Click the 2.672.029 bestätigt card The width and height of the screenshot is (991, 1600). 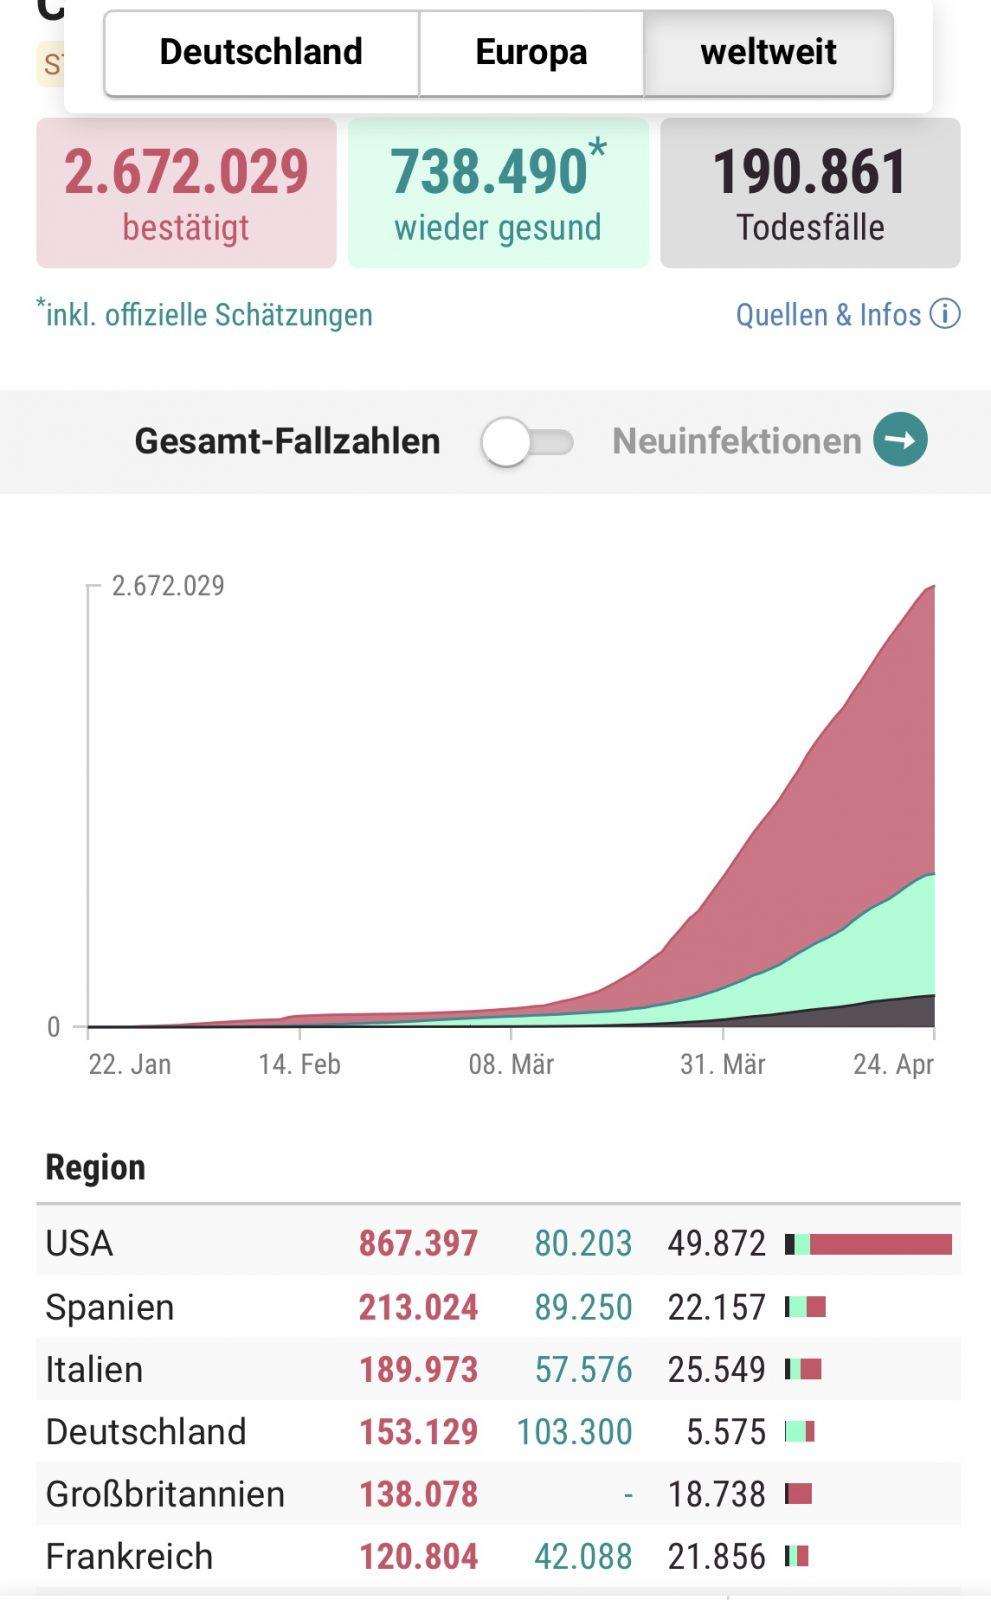[186, 193]
